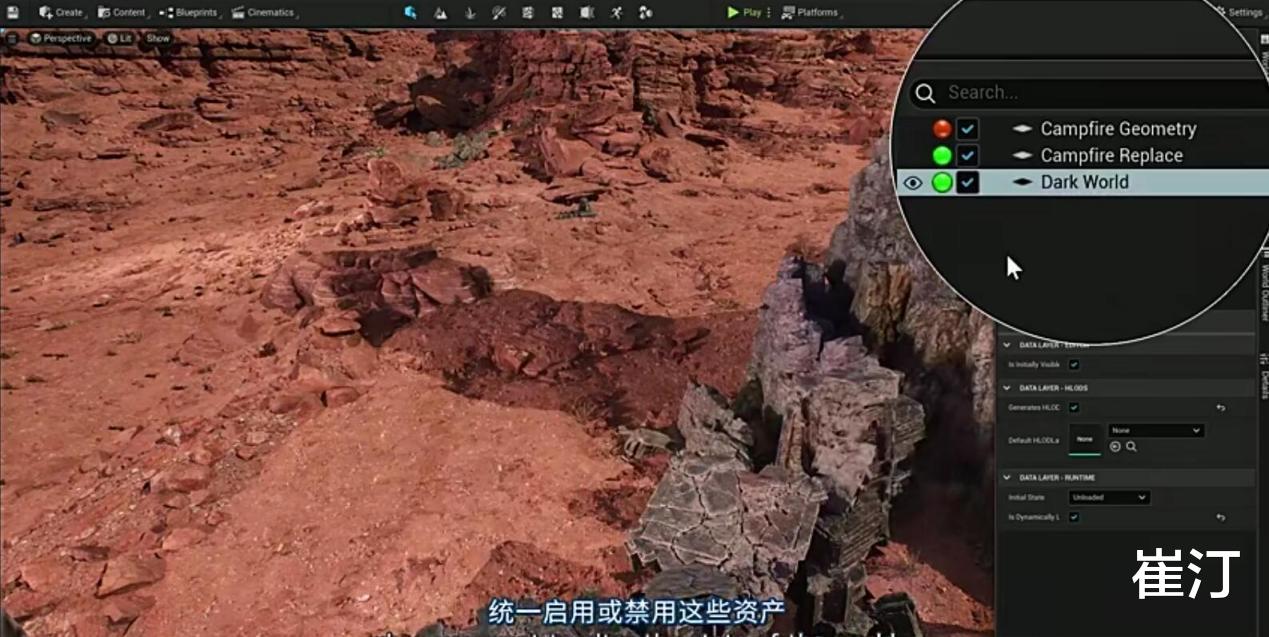Image resolution: width=1269 pixels, height=637 pixels.
Task: Switch to Select mode icon
Action: 411,12
